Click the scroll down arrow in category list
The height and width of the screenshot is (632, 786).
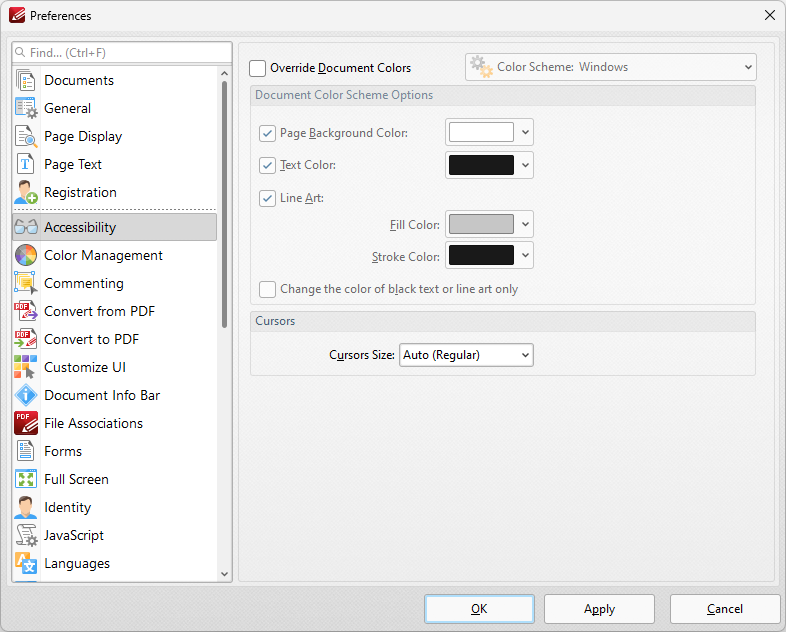(x=225, y=574)
